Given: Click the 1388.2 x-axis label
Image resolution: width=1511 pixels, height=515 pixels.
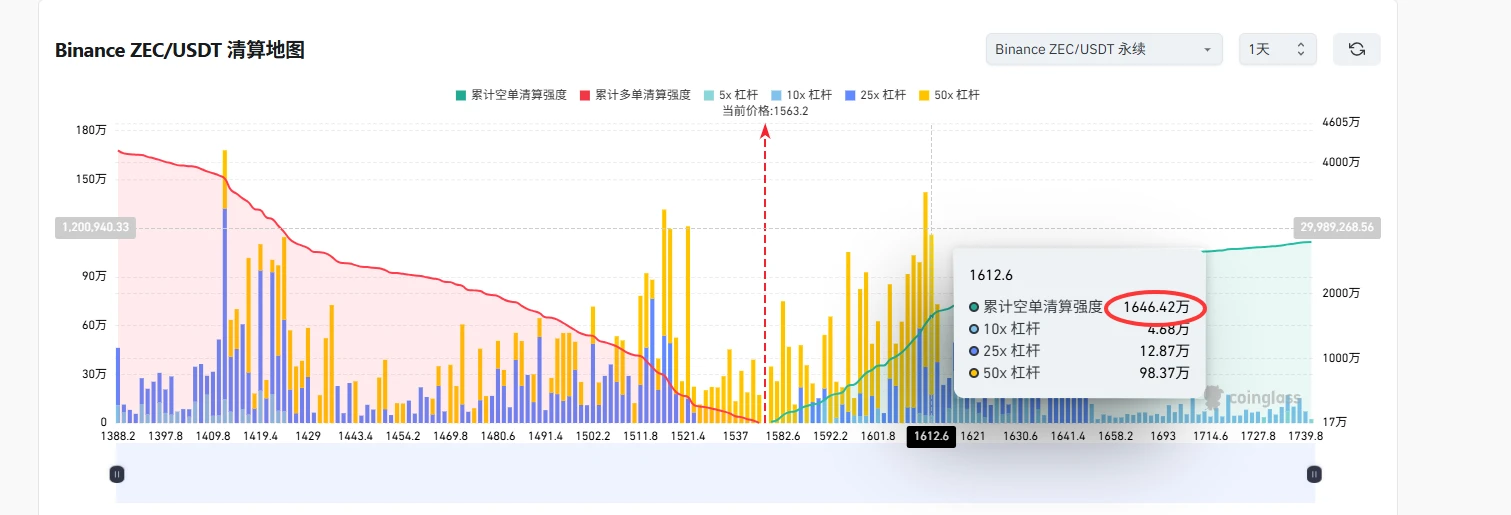Looking at the screenshot, I should click(x=118, y=437).
